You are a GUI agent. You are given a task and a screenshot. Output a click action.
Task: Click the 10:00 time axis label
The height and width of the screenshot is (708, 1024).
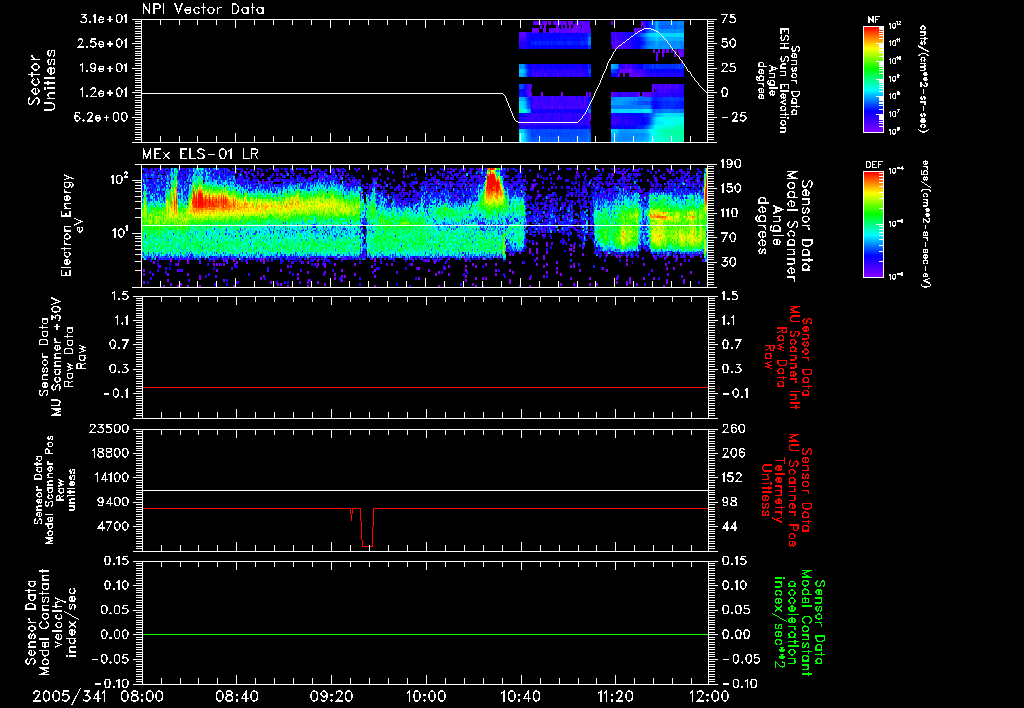tap(426, 696)
